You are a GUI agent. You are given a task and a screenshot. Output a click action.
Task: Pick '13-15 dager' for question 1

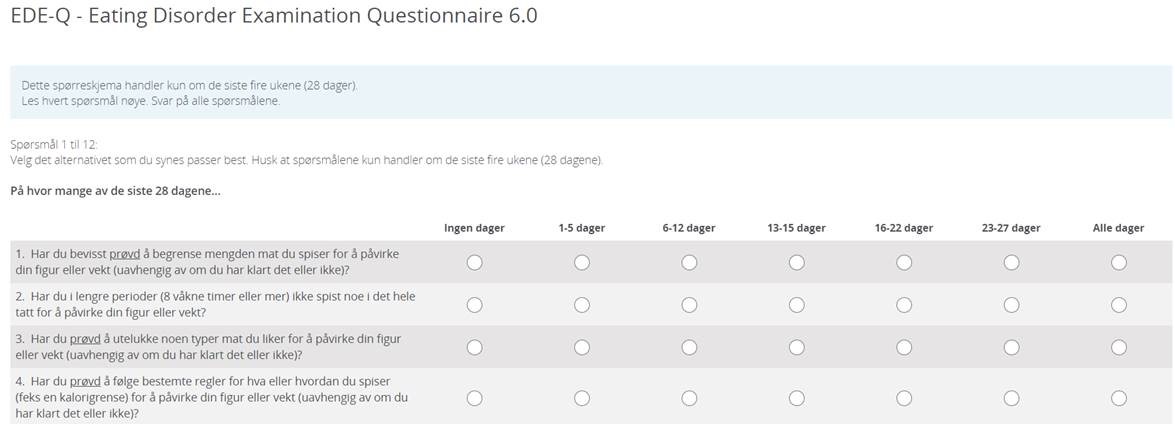796,262
